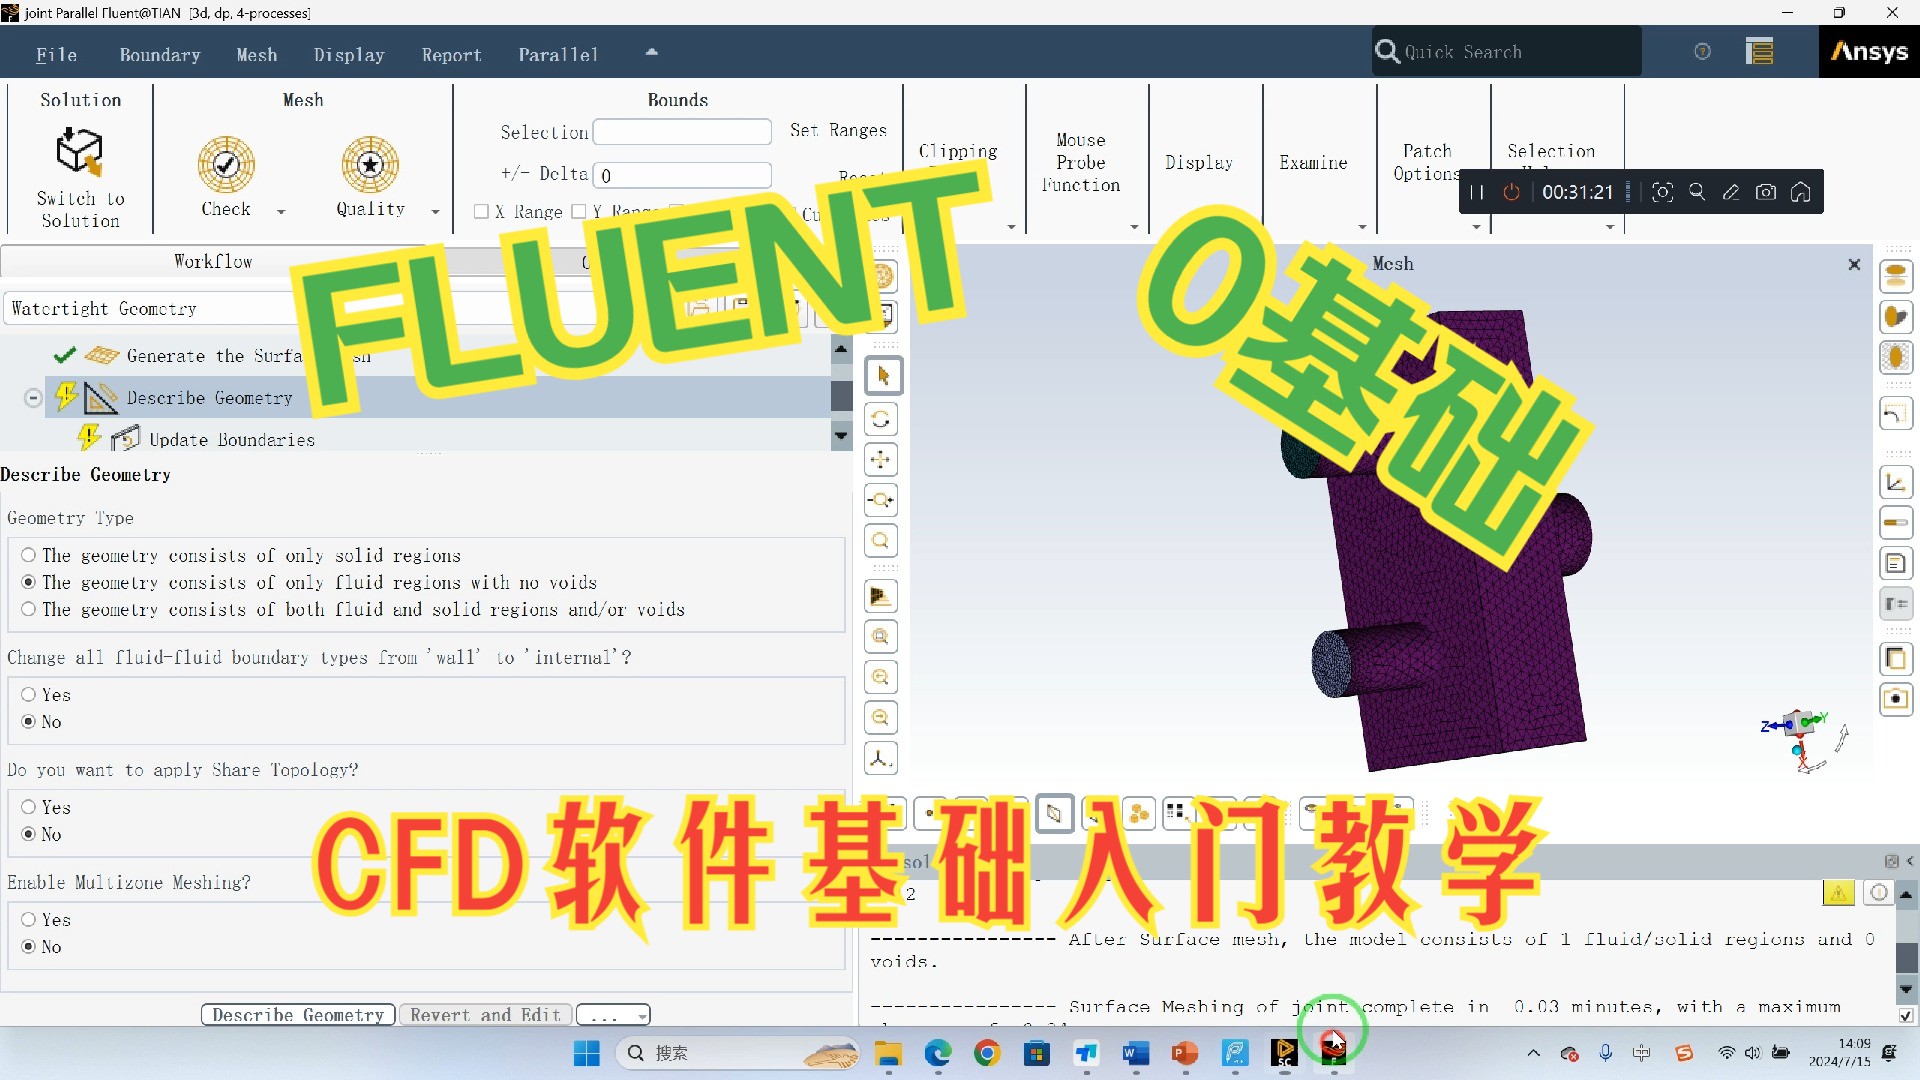Select the rotate view tool
Screen dimensions: 1920x1080
(x=880, y=419)
